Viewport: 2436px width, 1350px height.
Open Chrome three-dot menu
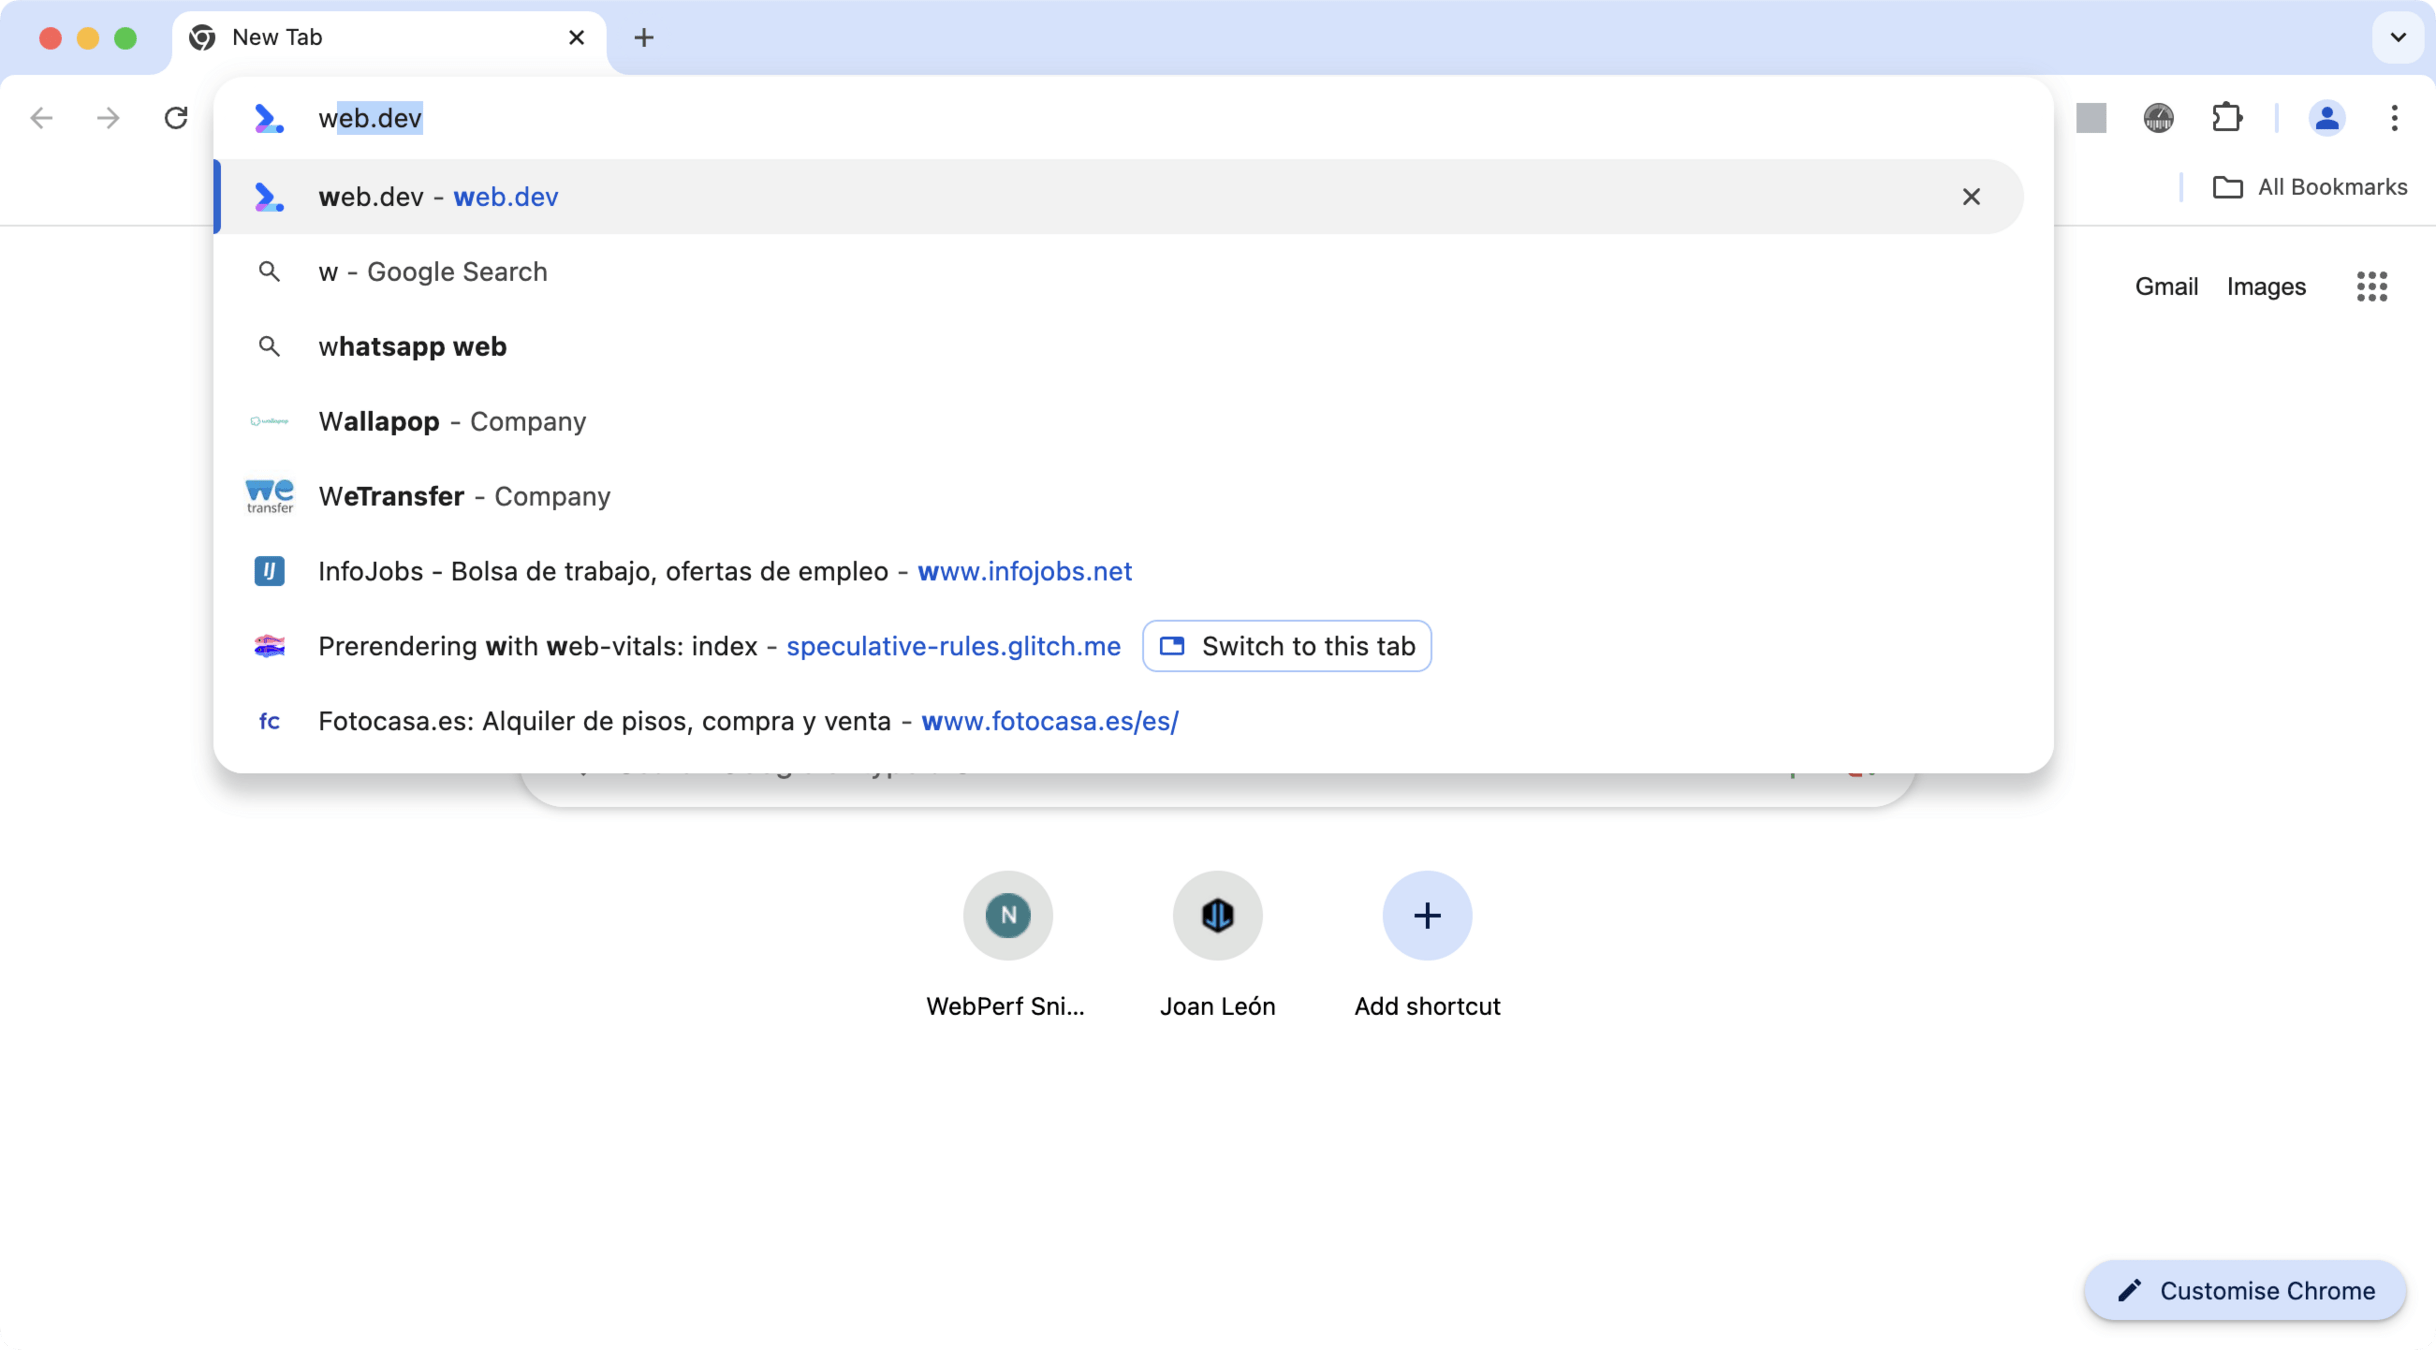point(2394,118)
